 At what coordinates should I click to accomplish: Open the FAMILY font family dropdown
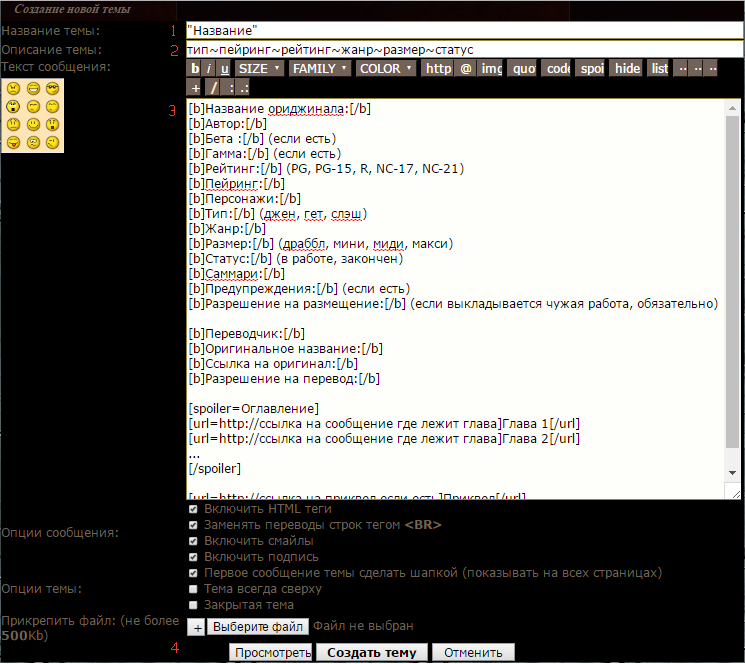click(x=320, y=69)
